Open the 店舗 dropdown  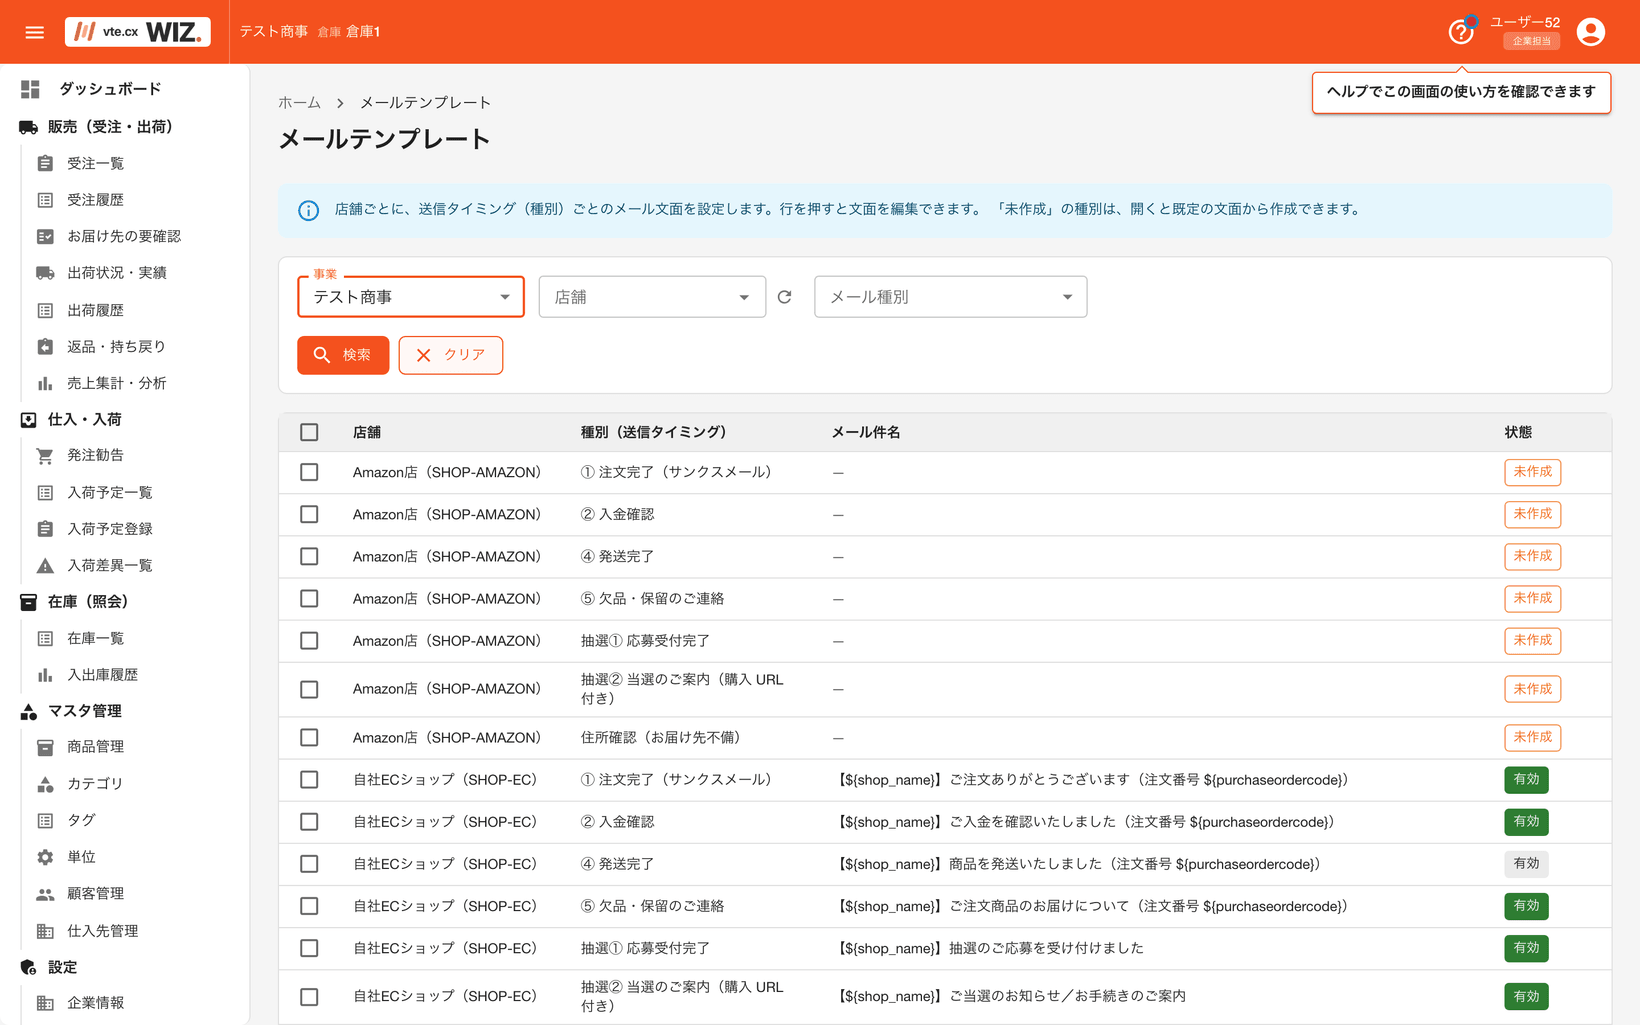tap(652, 297)
